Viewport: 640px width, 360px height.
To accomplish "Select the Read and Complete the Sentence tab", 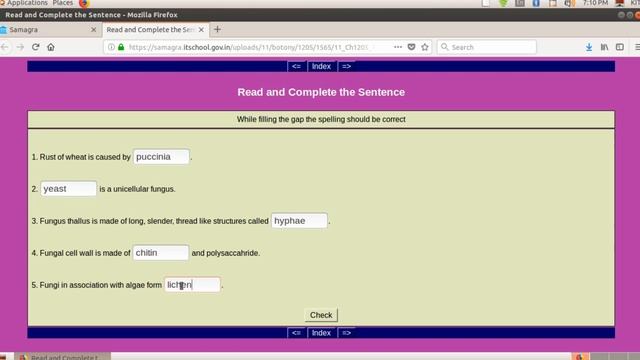I will coord(156,30).
